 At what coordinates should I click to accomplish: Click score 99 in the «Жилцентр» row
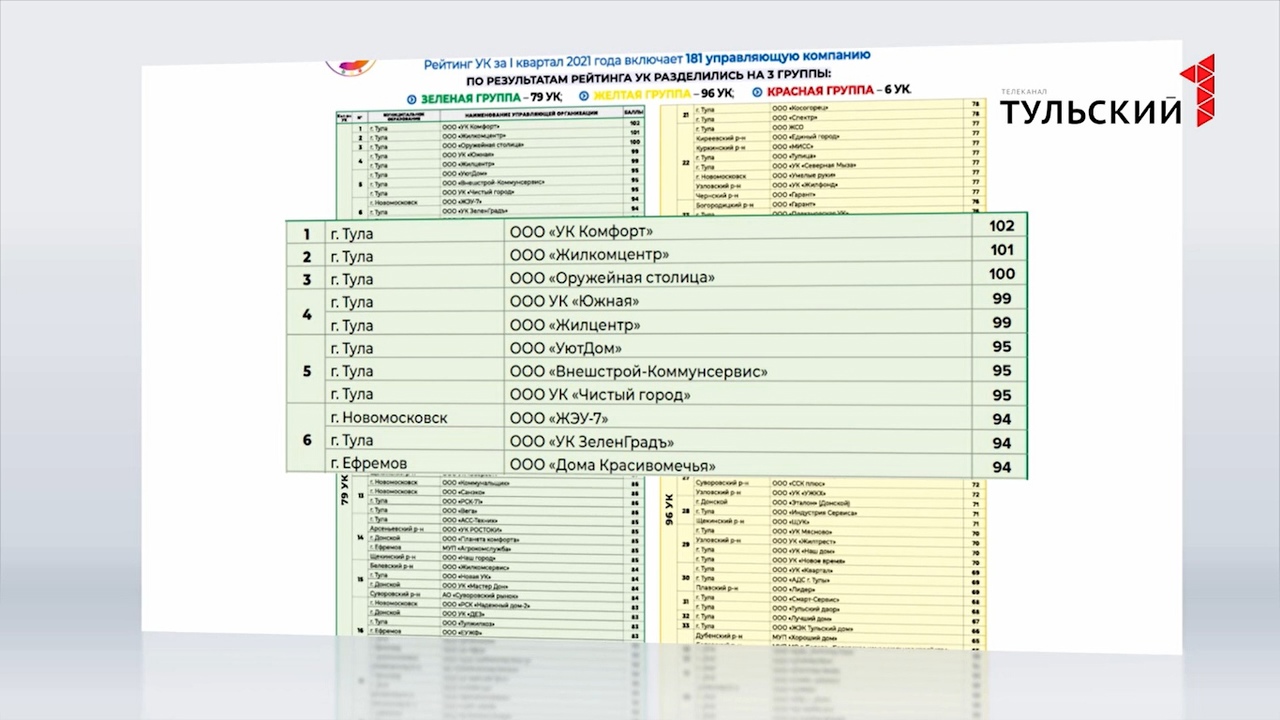(x=1001, y=323)
